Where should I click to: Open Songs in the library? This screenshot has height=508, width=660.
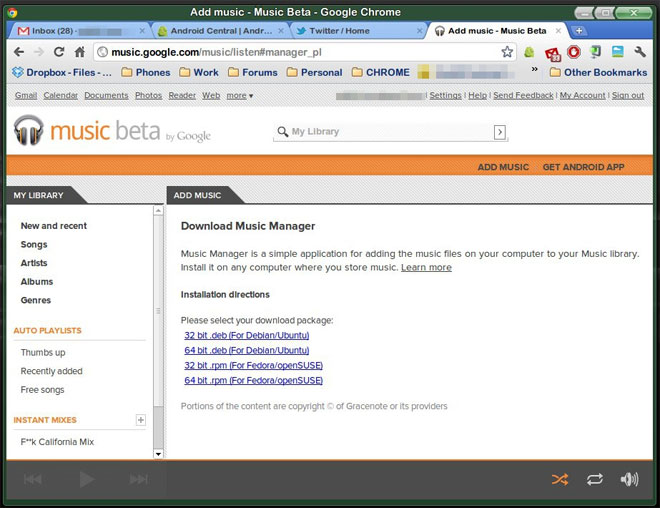coord(34,245)
